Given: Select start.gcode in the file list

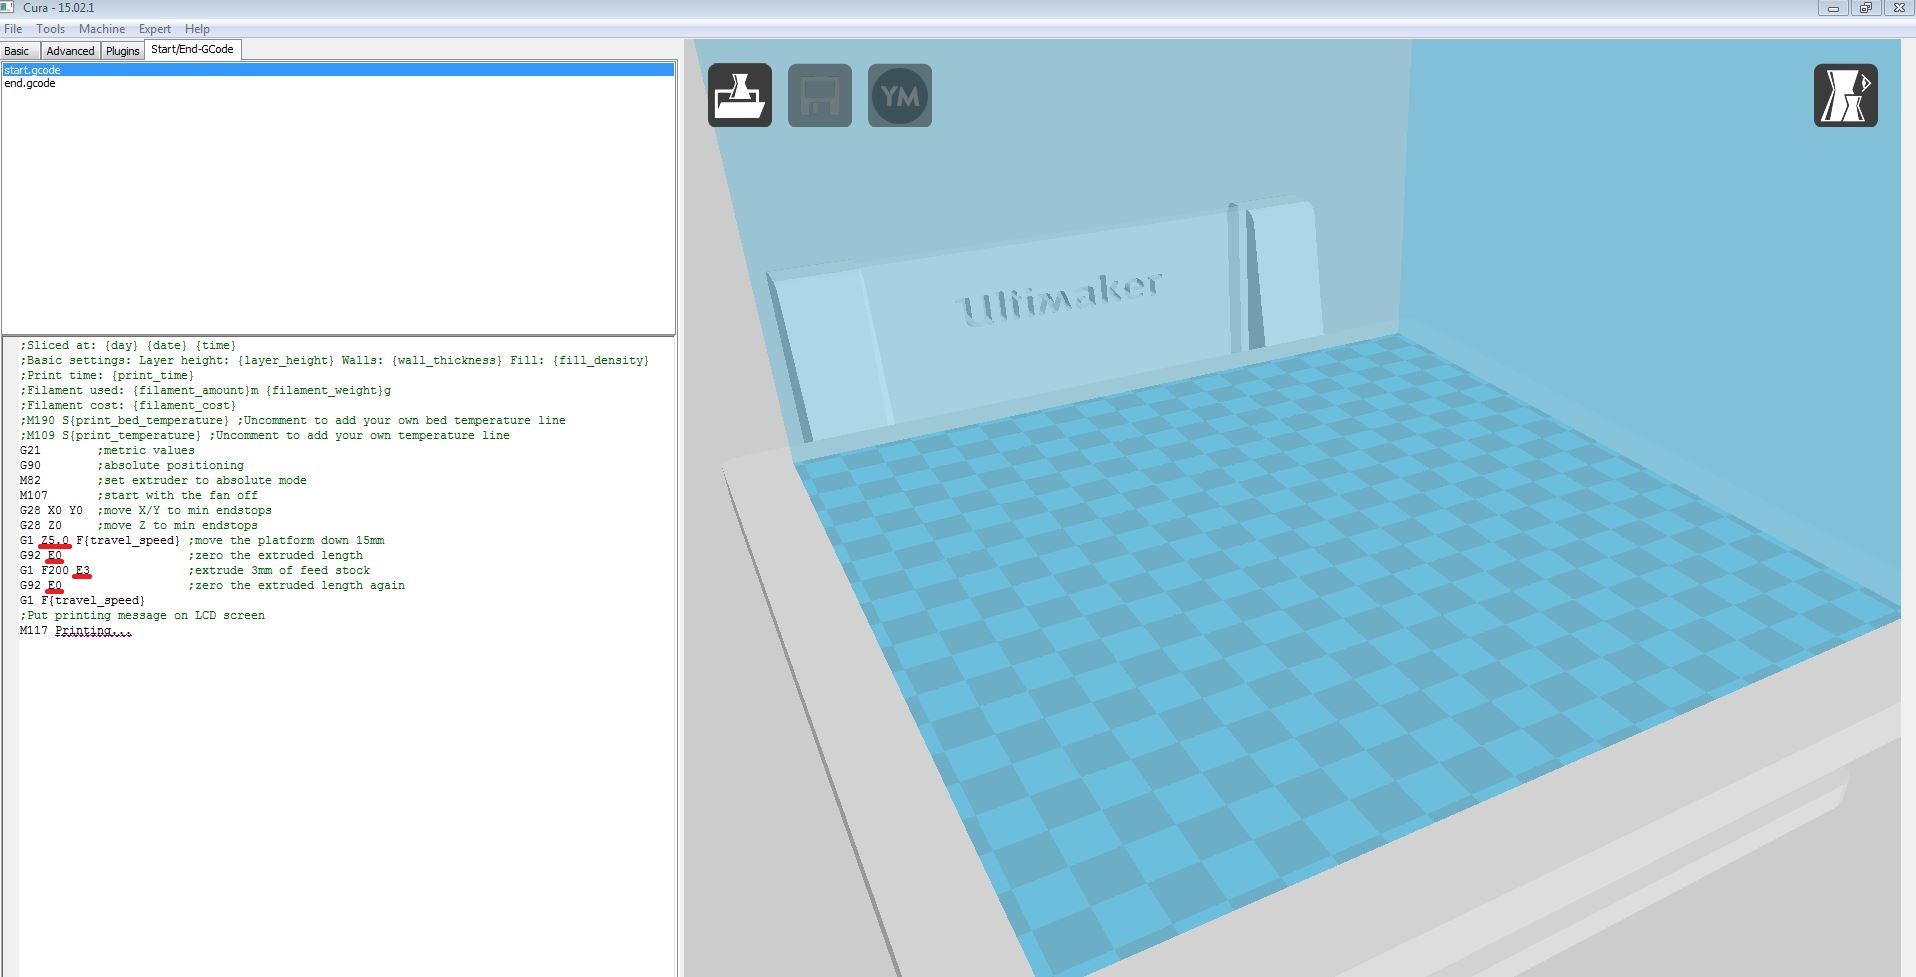Looking at the screenshot, I should 338,70.
